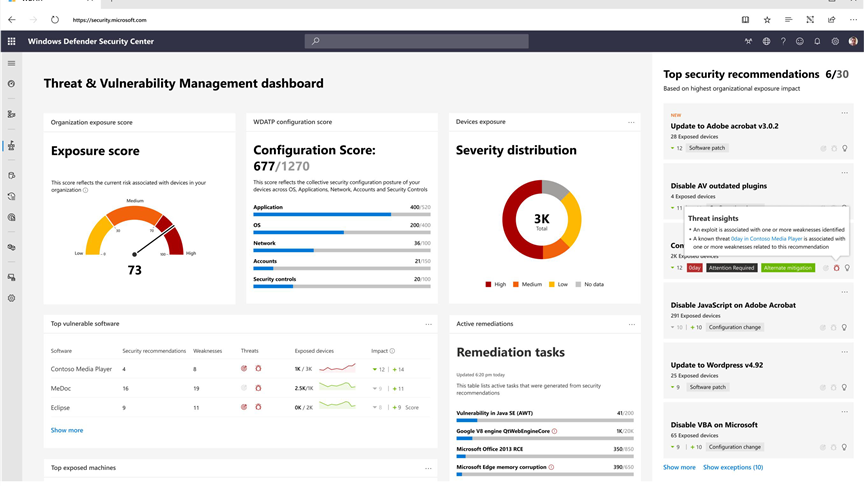Click Vulnerability in Java SE (AWT) progress bar

point(545,420)
